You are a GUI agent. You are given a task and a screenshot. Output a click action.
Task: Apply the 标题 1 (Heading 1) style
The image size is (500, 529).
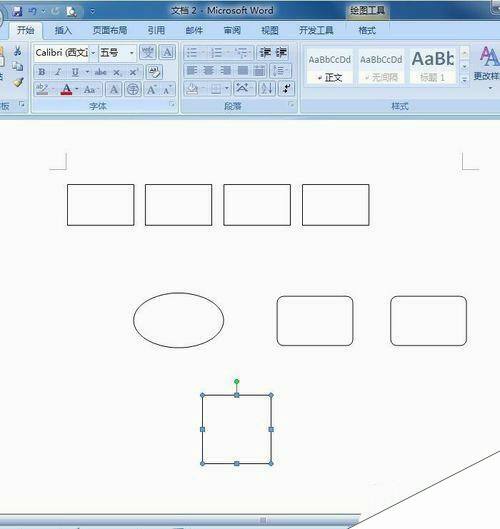point(433,66)
